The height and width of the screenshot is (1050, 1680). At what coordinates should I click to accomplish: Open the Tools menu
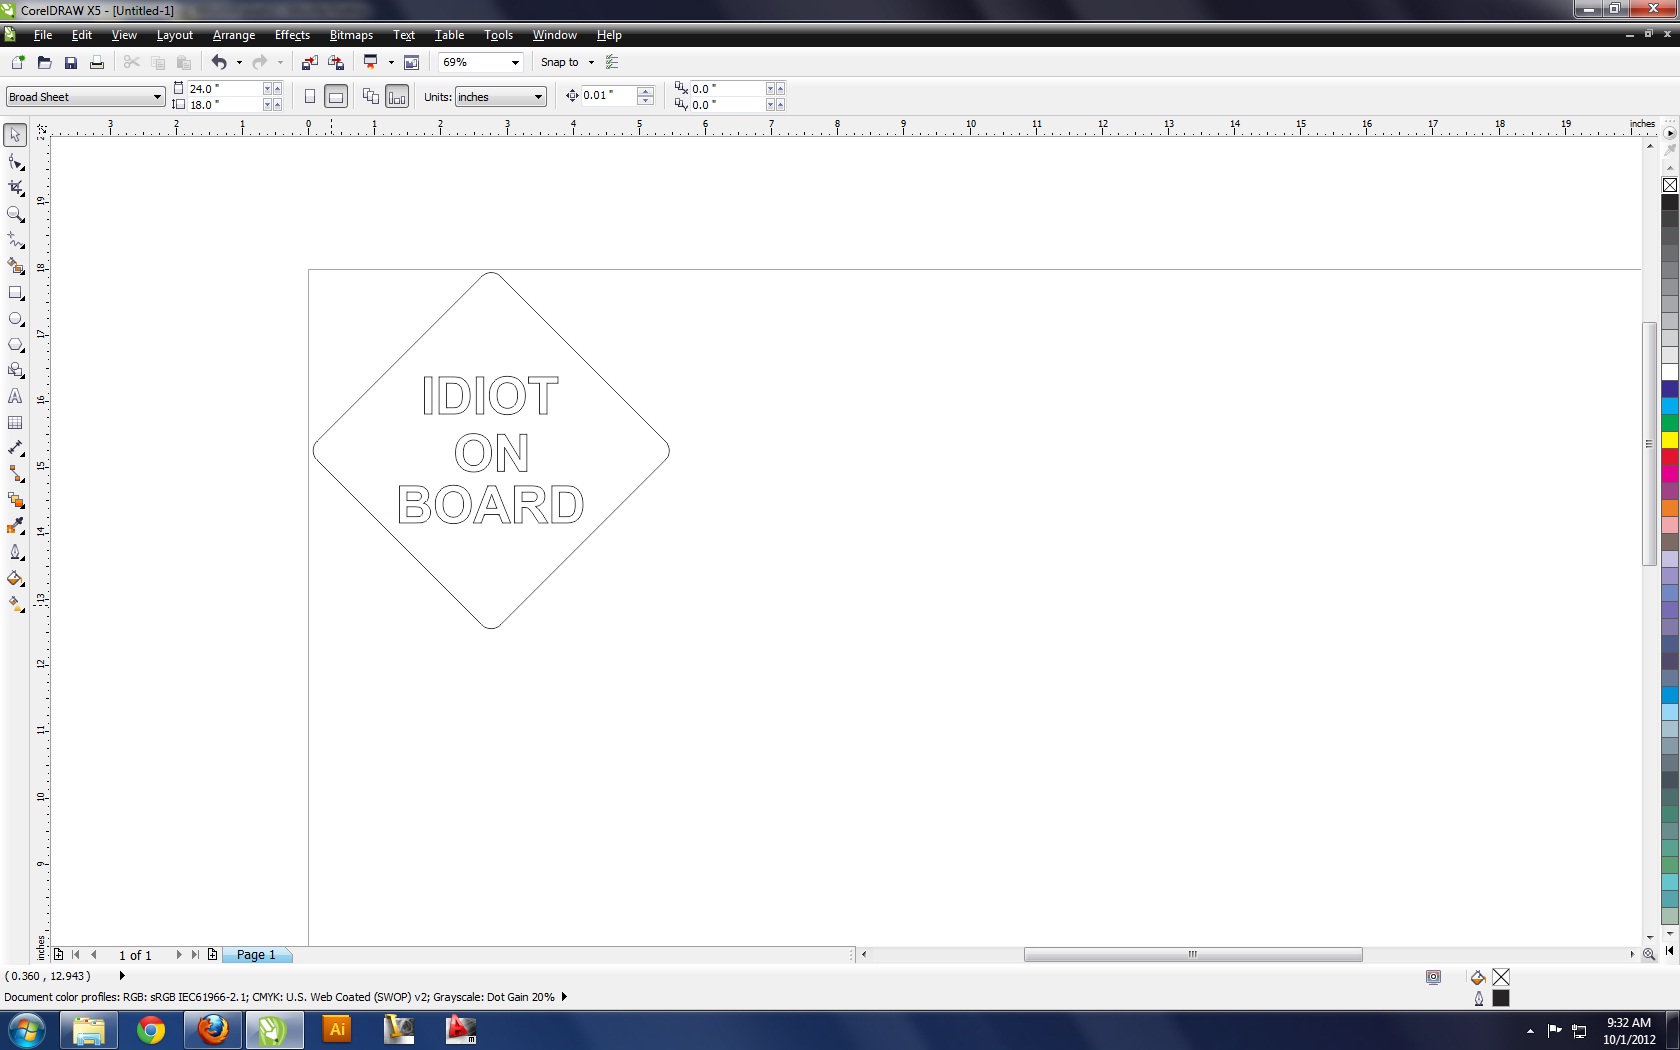(498, 35)
